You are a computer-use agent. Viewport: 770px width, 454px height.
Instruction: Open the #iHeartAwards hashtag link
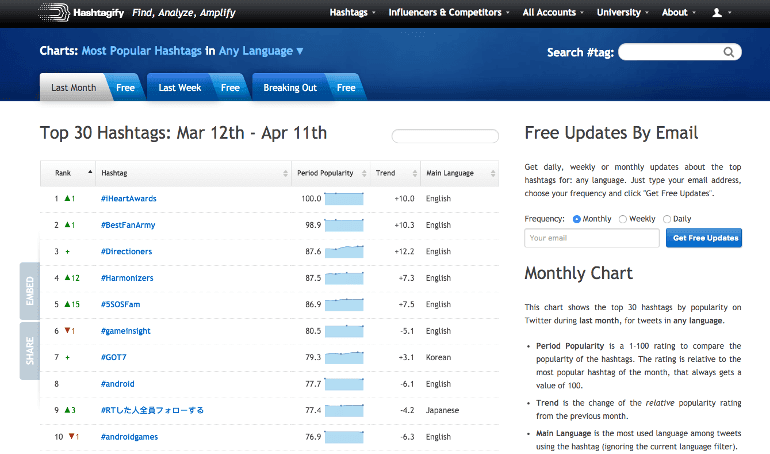129,198
